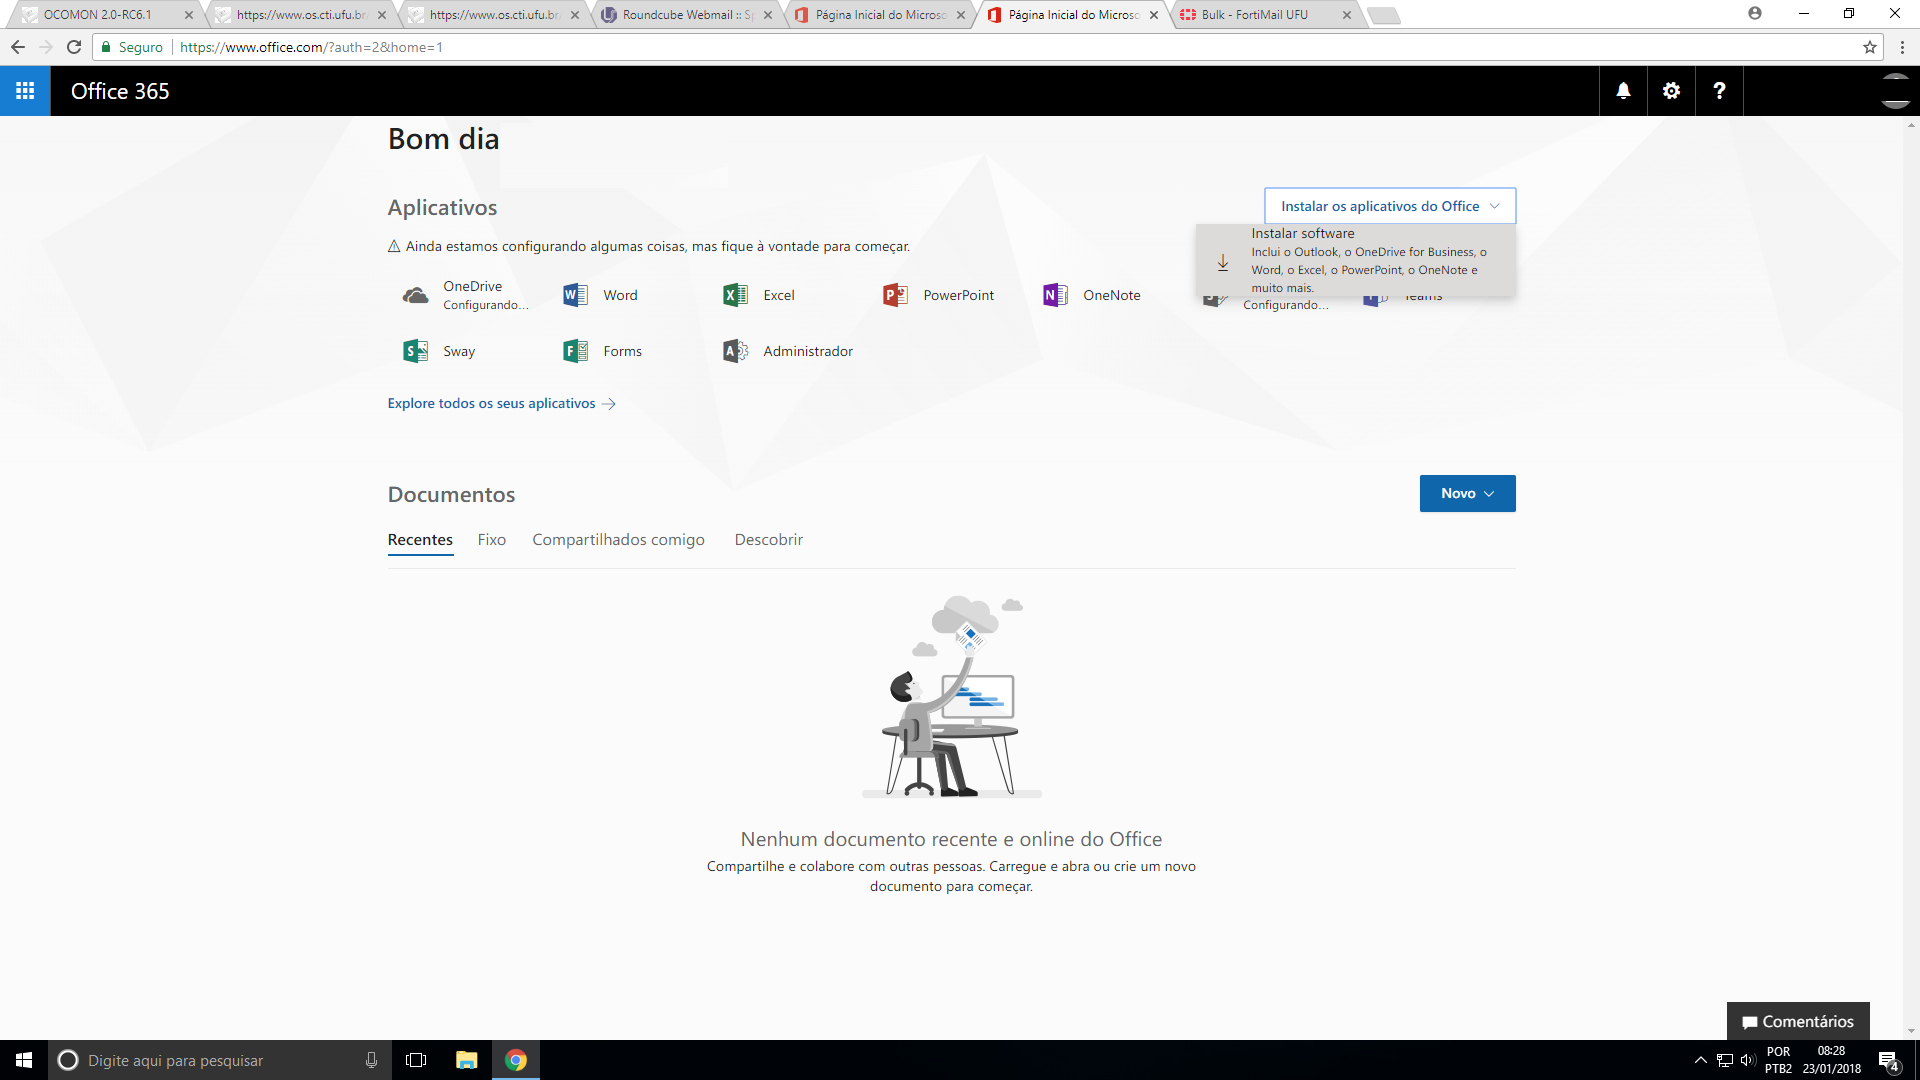Screen dimensions: 1920x1080
Task: Click the taskbar clock and date
Action: pos(1831,1060)
